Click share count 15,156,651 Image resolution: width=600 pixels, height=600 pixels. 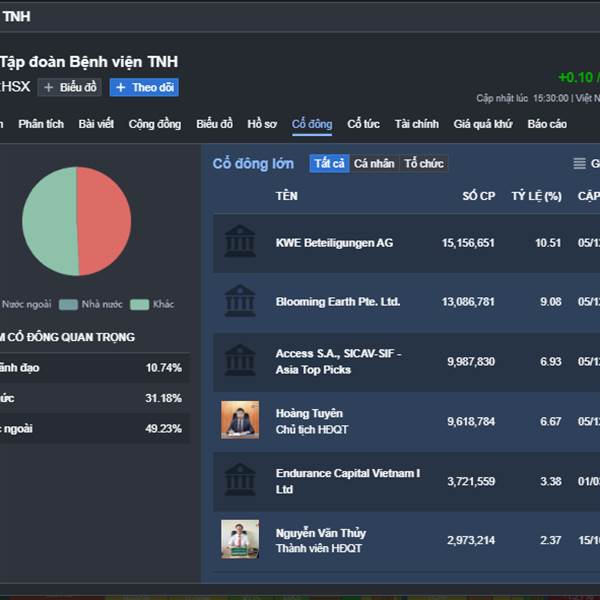point(468,243)
